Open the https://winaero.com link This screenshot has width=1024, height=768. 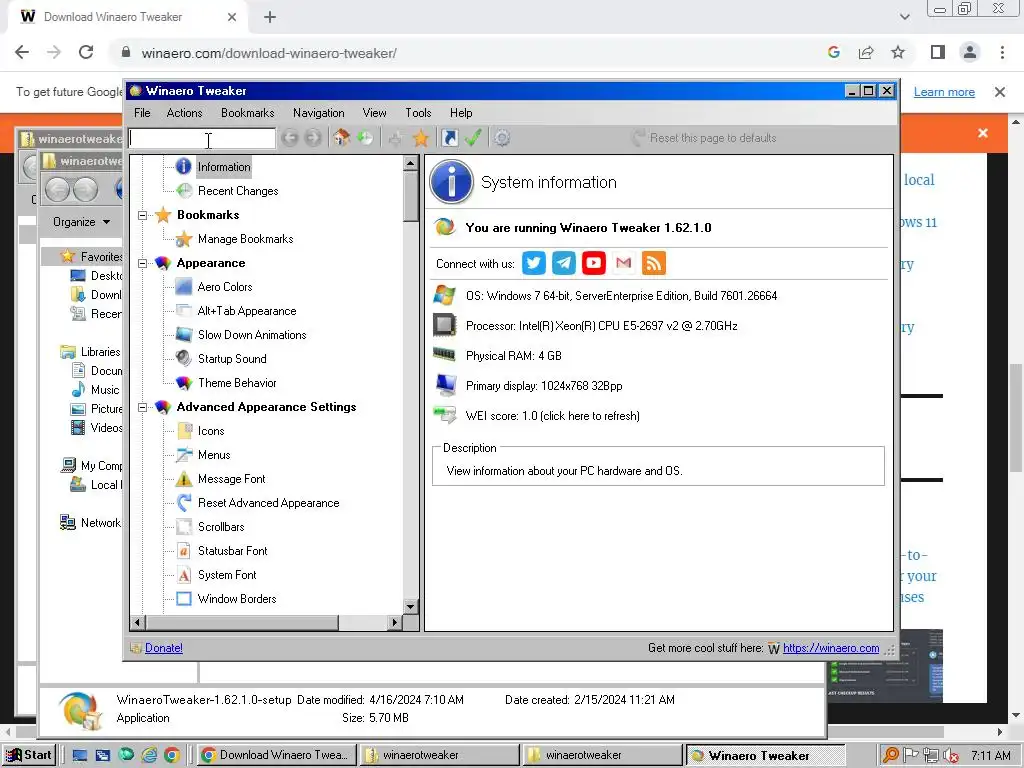(831, 648)
